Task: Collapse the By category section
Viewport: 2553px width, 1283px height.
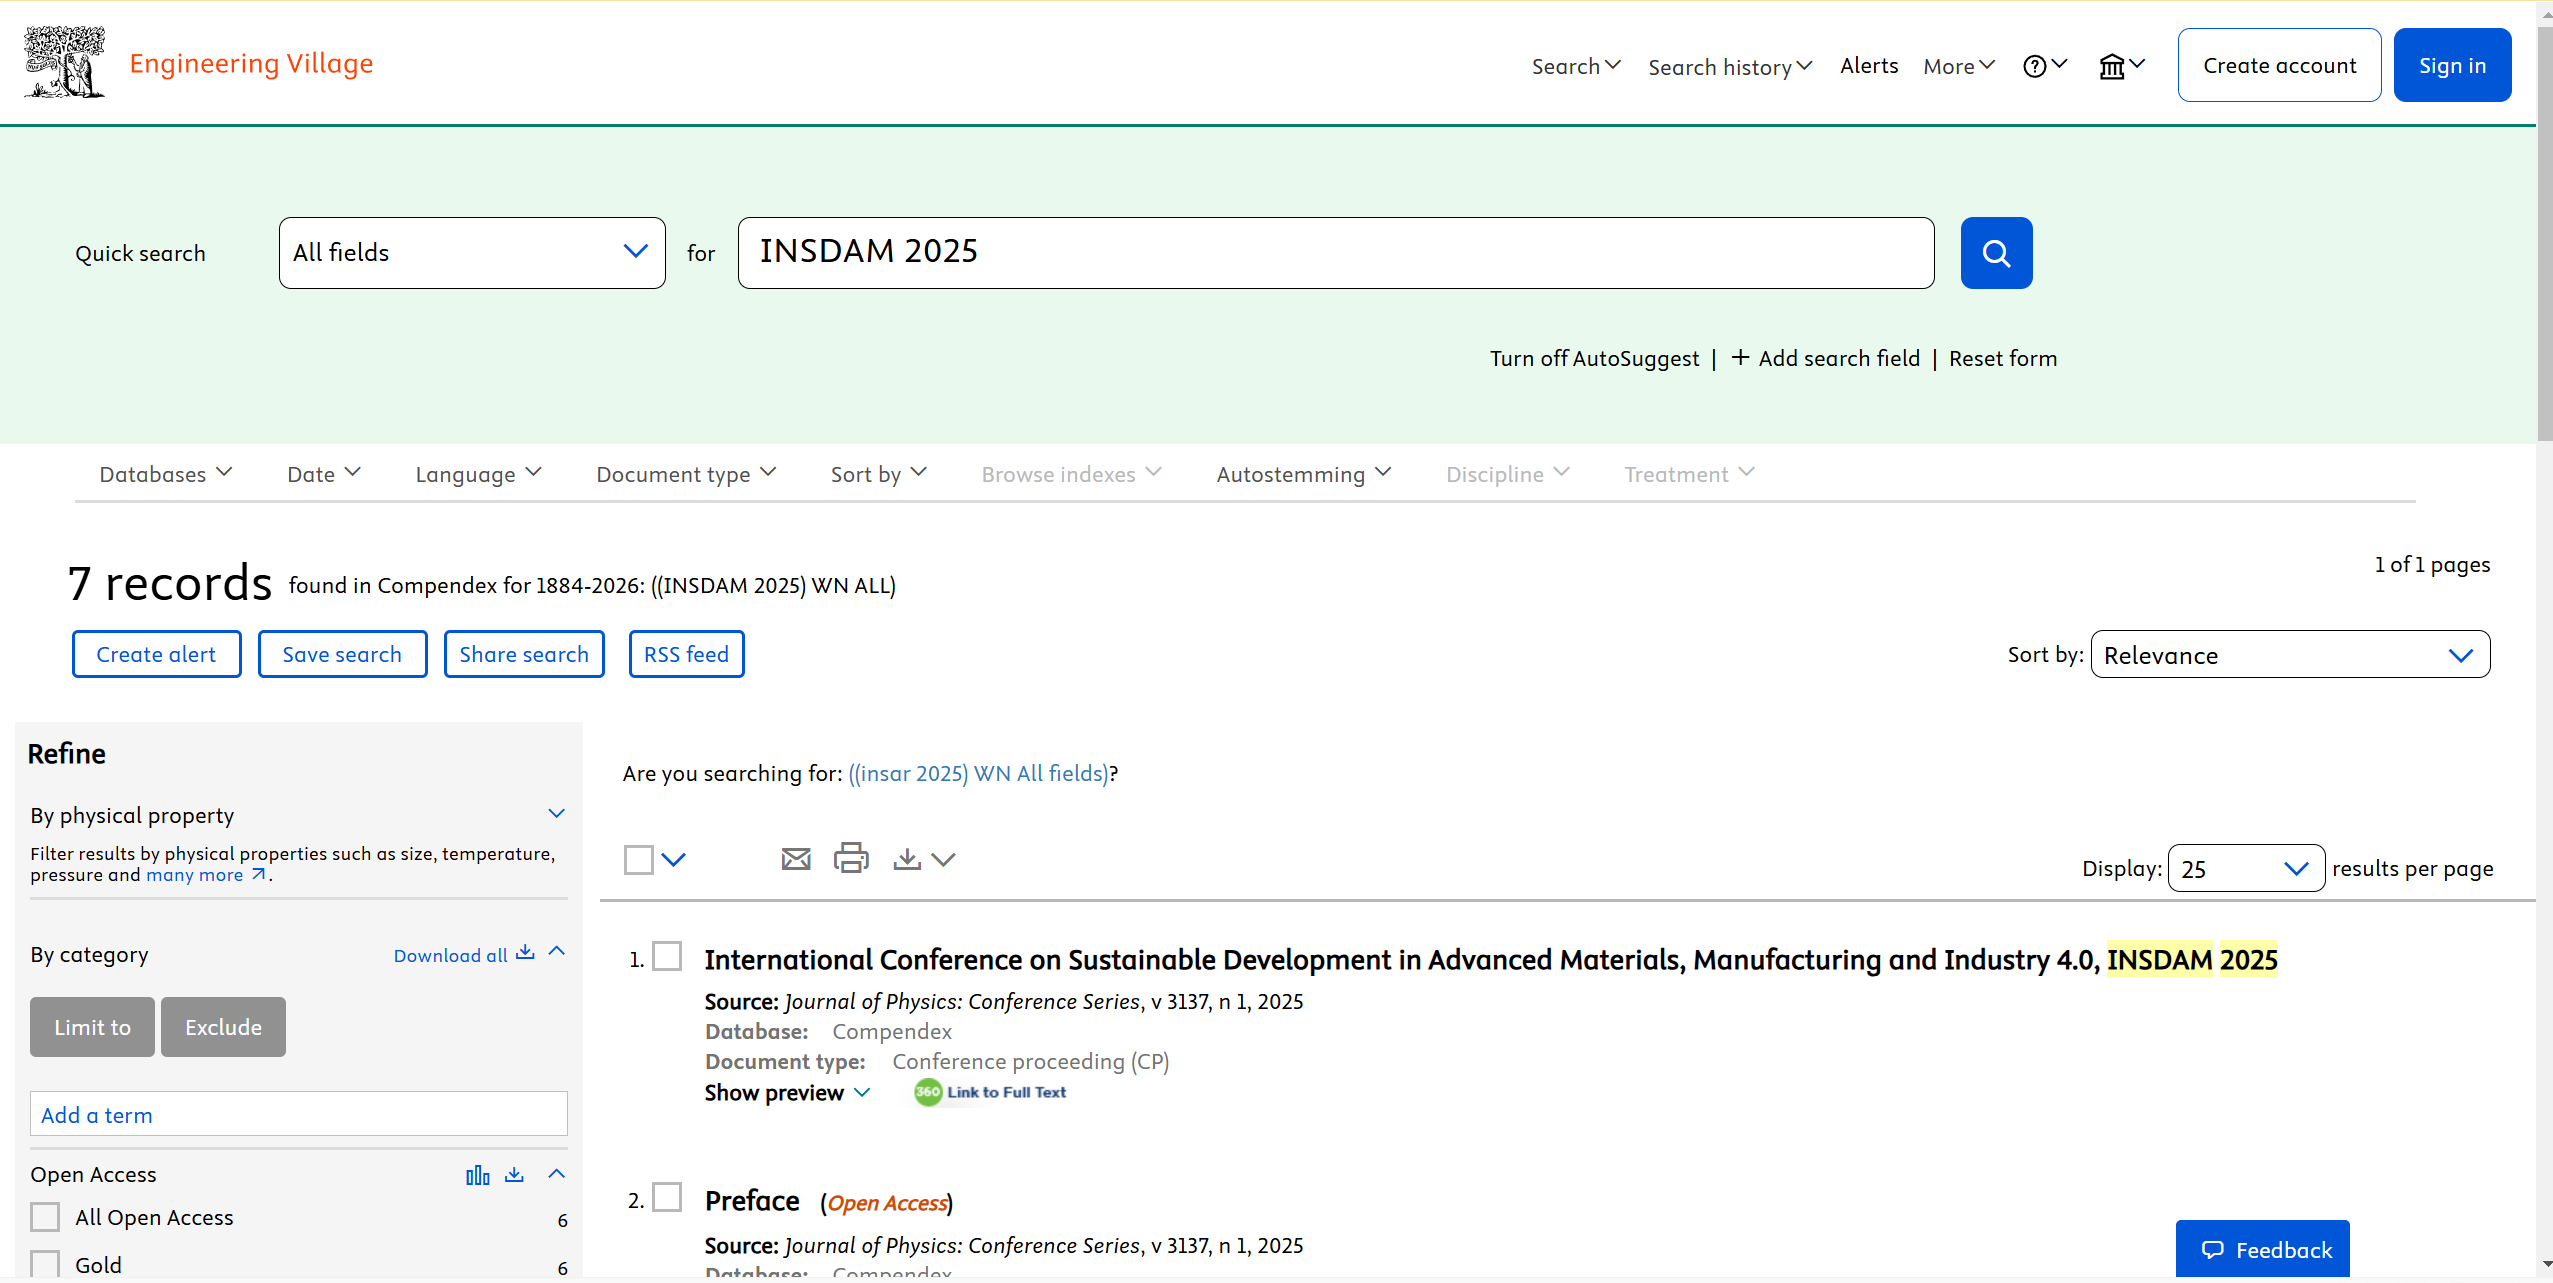Action: click(x=557, y=952)
